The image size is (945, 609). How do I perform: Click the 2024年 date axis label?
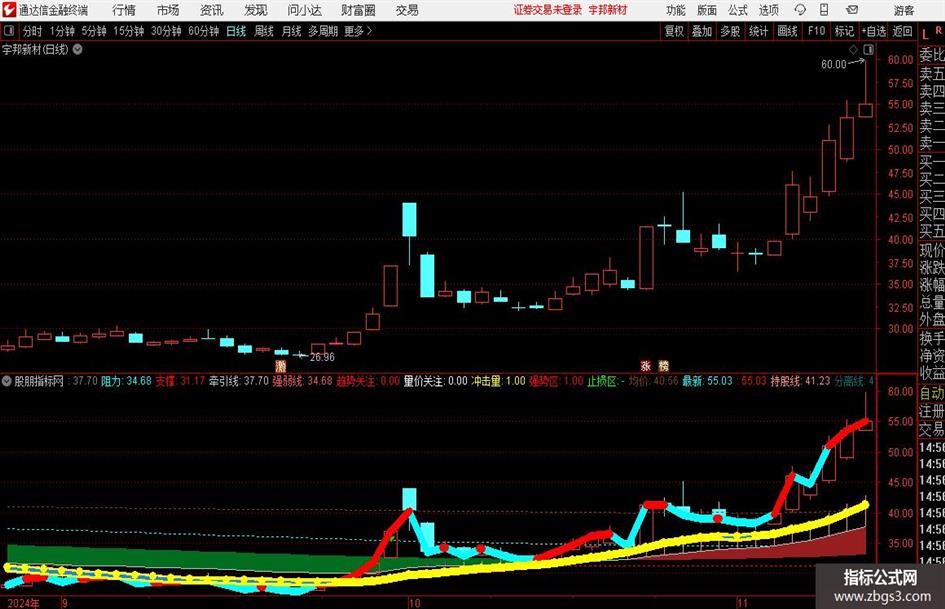point(24,603)
